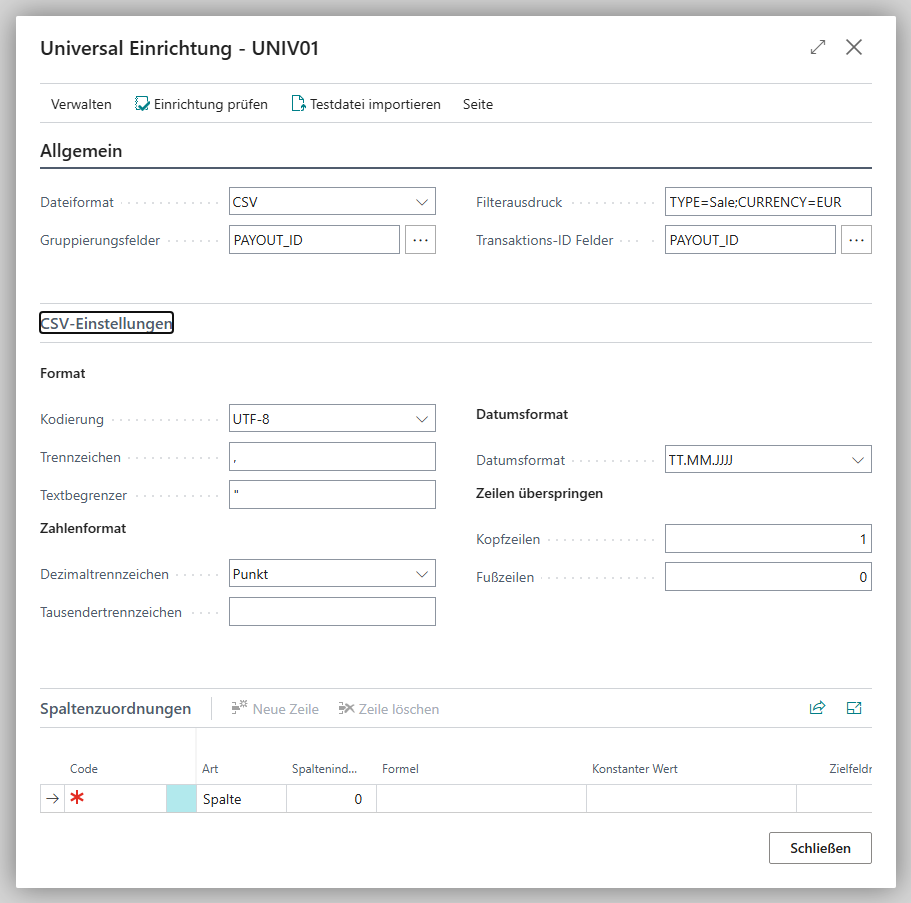Viewport: 911px width, 903px height.
Task: Click the empty Formel cell
Action: point(481,798)
